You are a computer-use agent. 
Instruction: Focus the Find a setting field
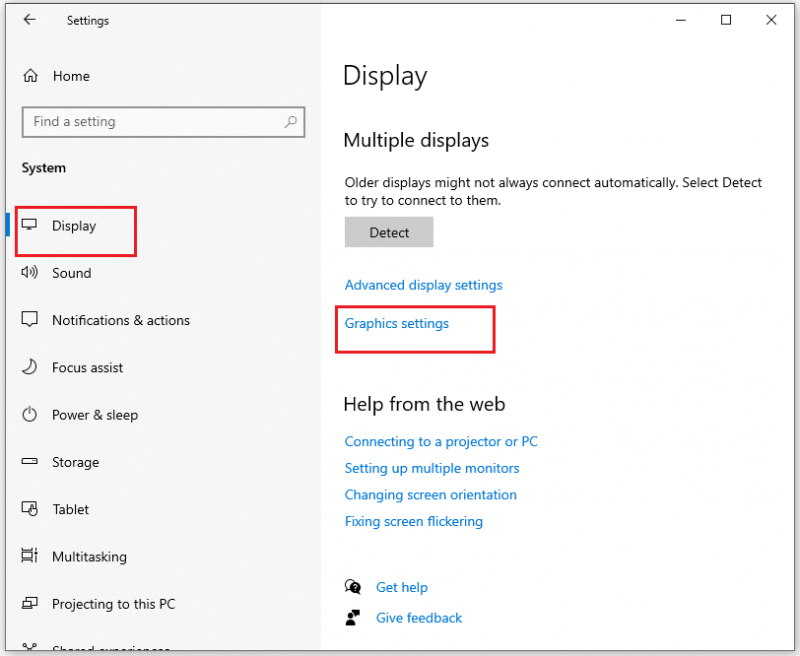(x=163, y=122)
